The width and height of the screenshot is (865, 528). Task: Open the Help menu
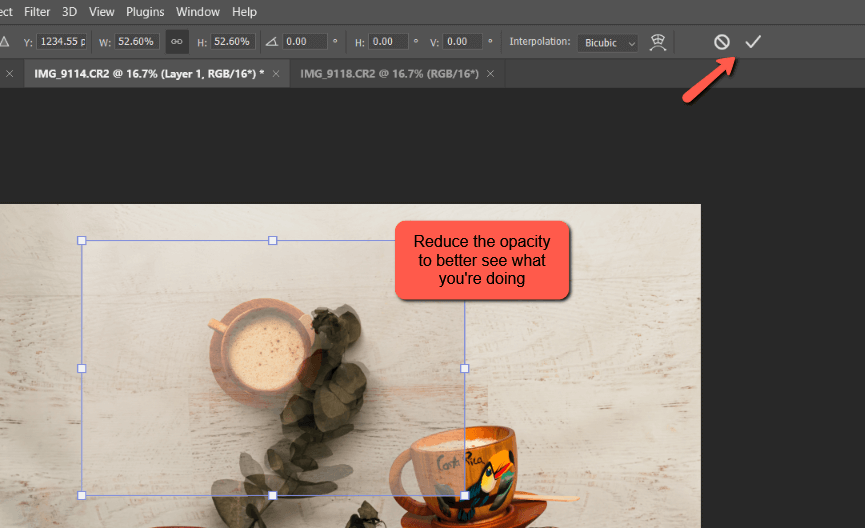[x=244, y=12]
